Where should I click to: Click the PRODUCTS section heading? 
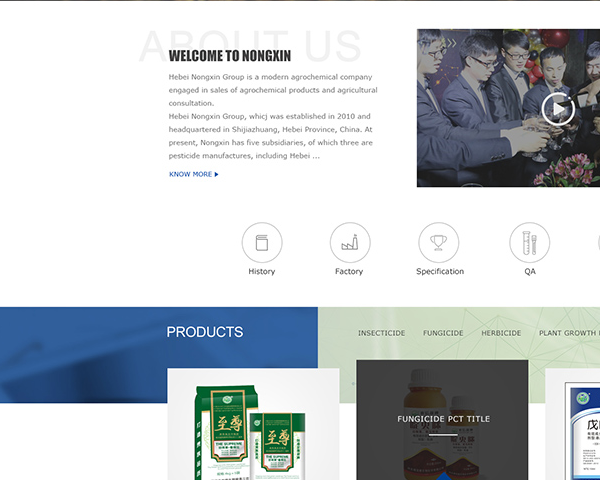[x=205, y=332]
